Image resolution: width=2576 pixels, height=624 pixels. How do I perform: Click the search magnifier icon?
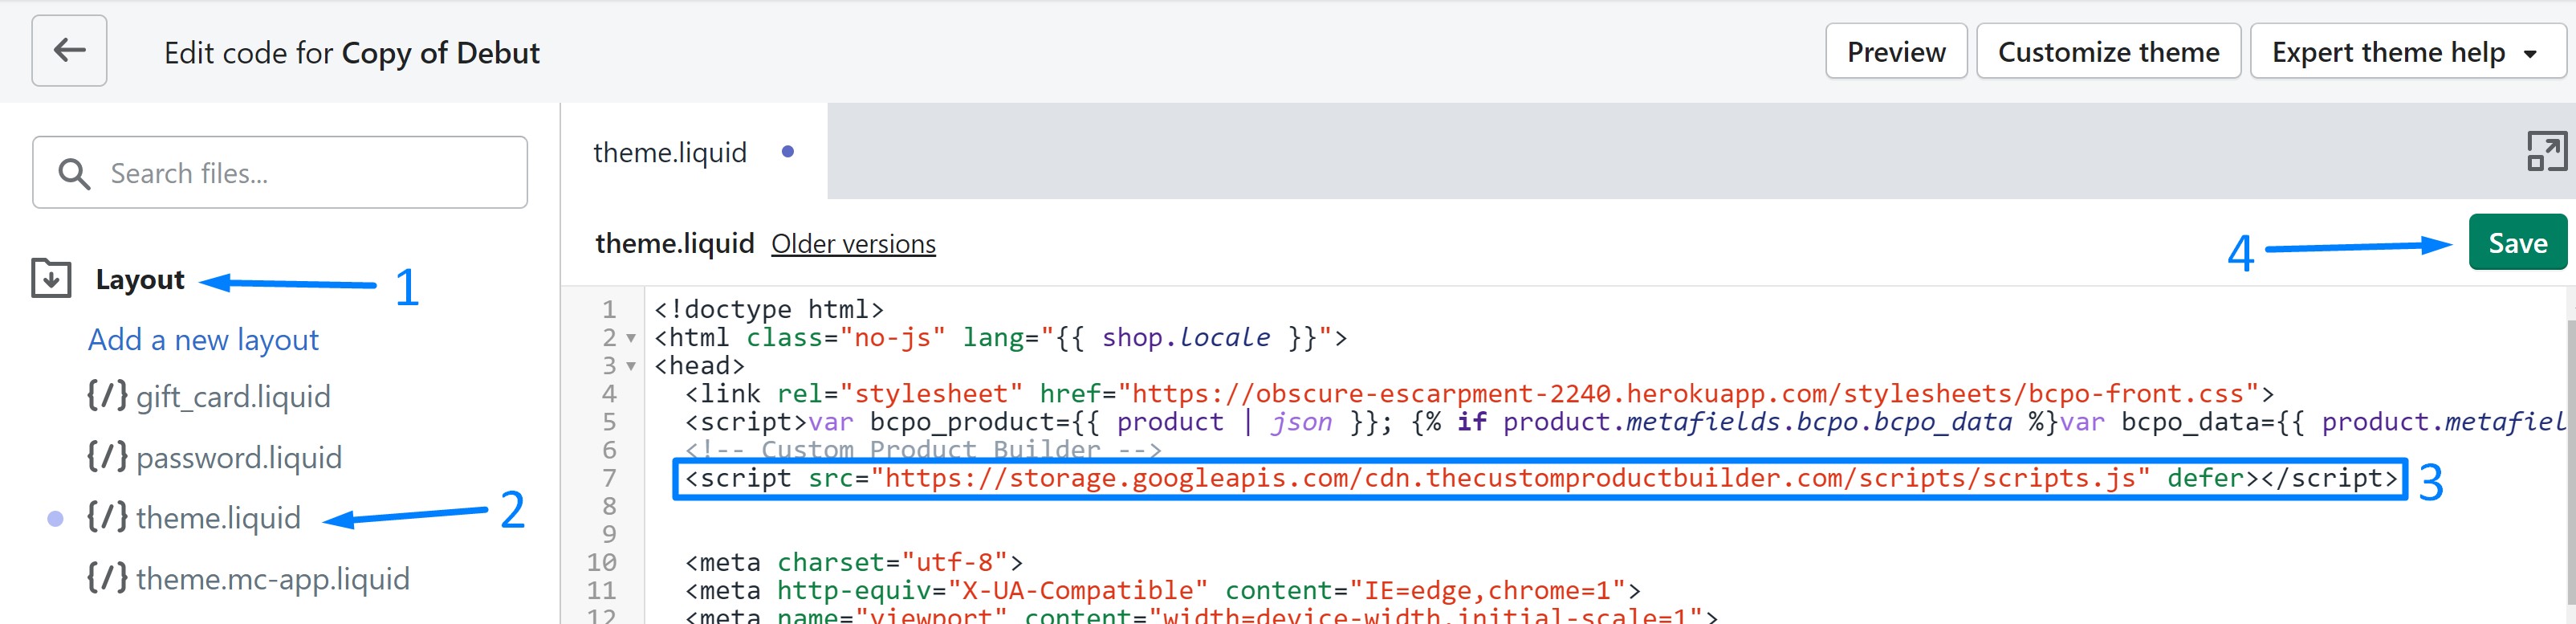point(74,174)
